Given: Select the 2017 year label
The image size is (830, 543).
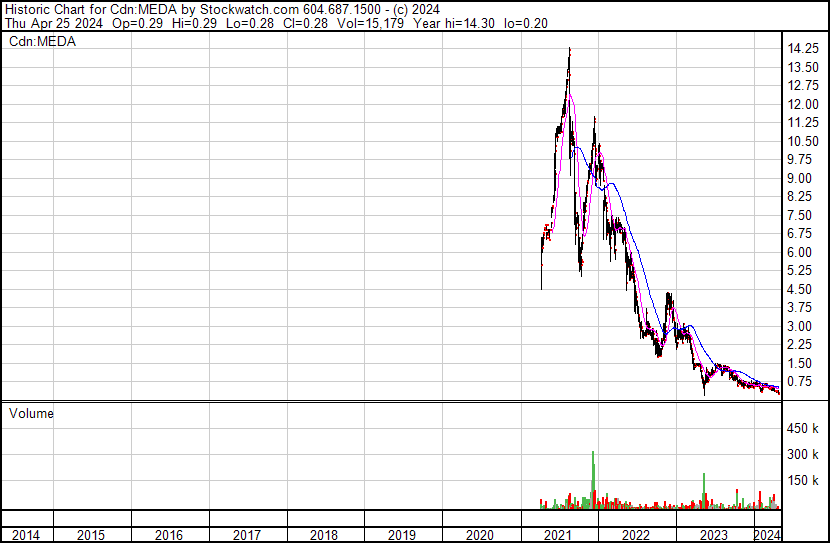Looking at the screenshot, I should pyautogui.click(x=247, y=535).
